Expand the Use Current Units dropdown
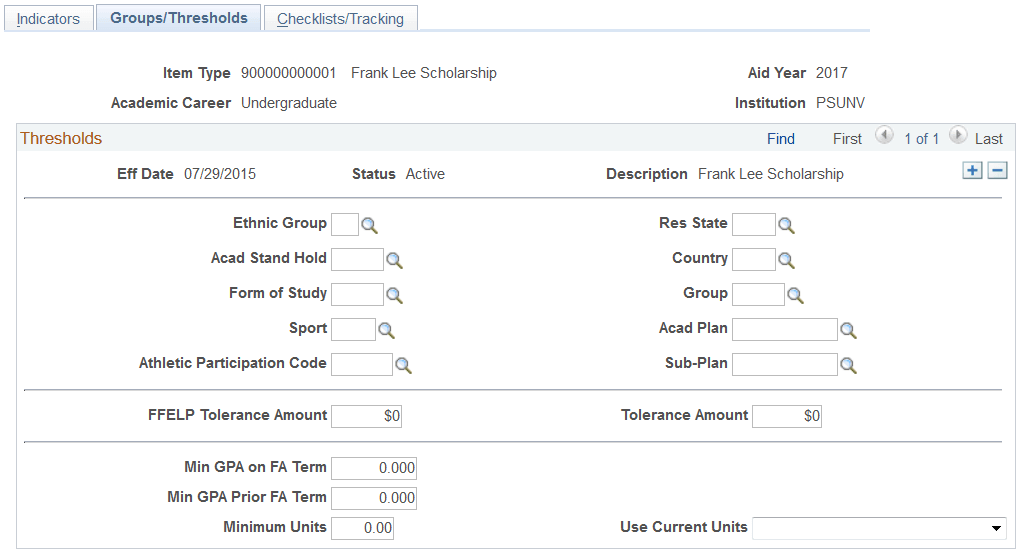Screen dimensions: 1023x550 pos(997,528)
